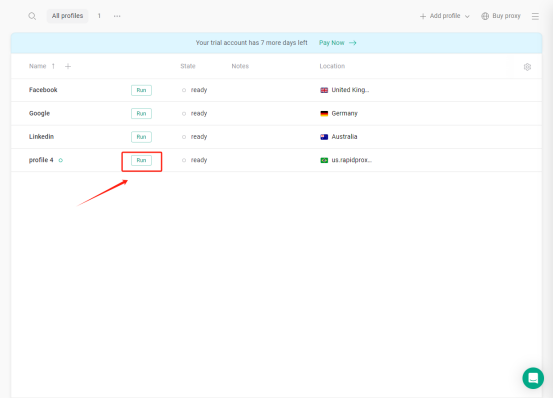Open the Facebook profile name
This screenshot has width=554, height=398.
pos(43,90)
